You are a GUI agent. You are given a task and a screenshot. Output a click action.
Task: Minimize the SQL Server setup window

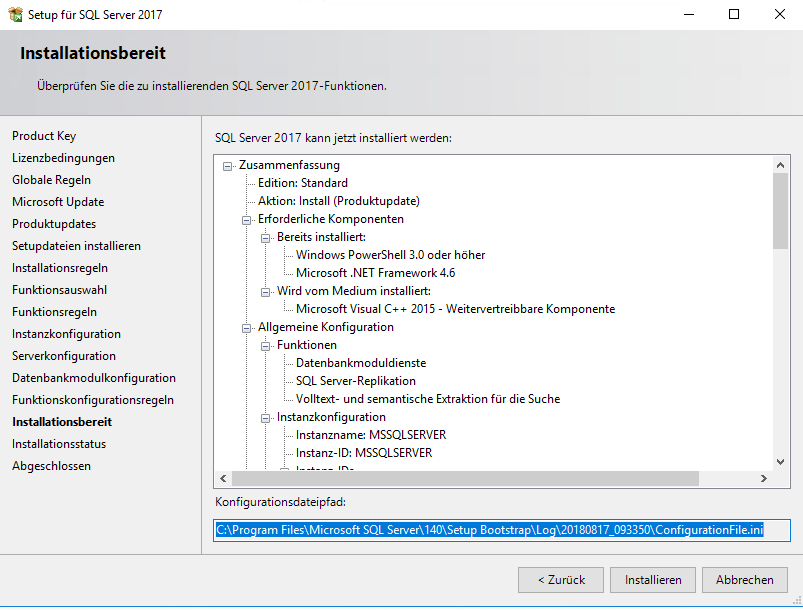(689, 14)
